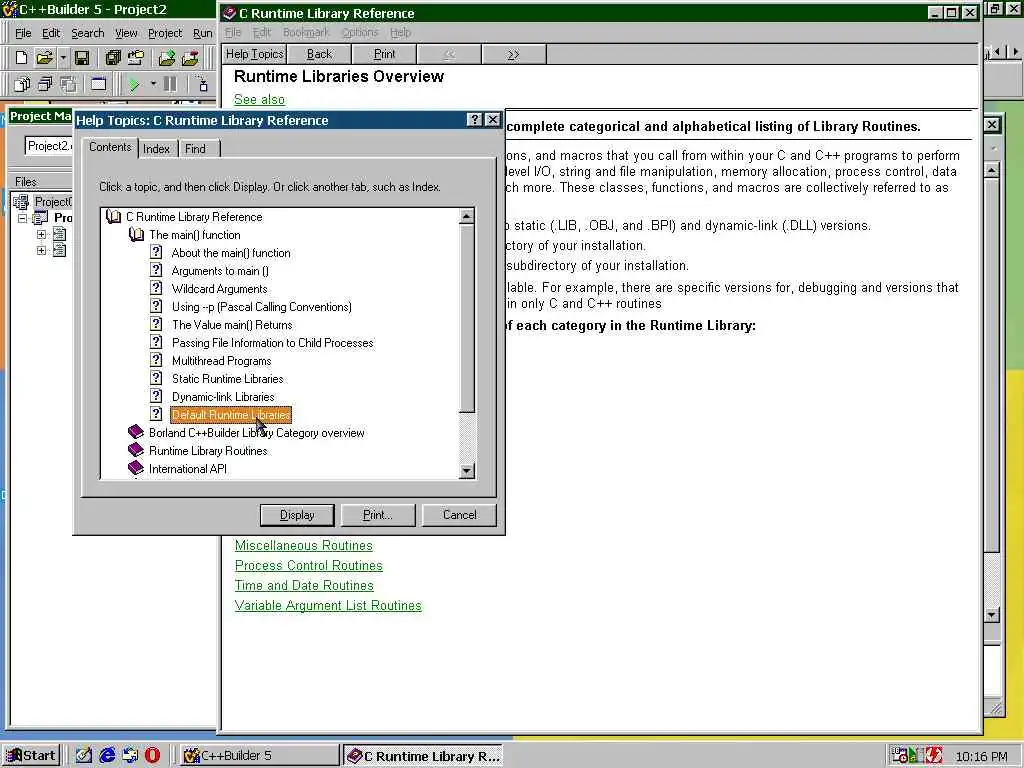Select Using --p (Pascal Calling Conventions) topic
Image resolution: width=1024 pixels, height=768 pixels.
(261, 307)
